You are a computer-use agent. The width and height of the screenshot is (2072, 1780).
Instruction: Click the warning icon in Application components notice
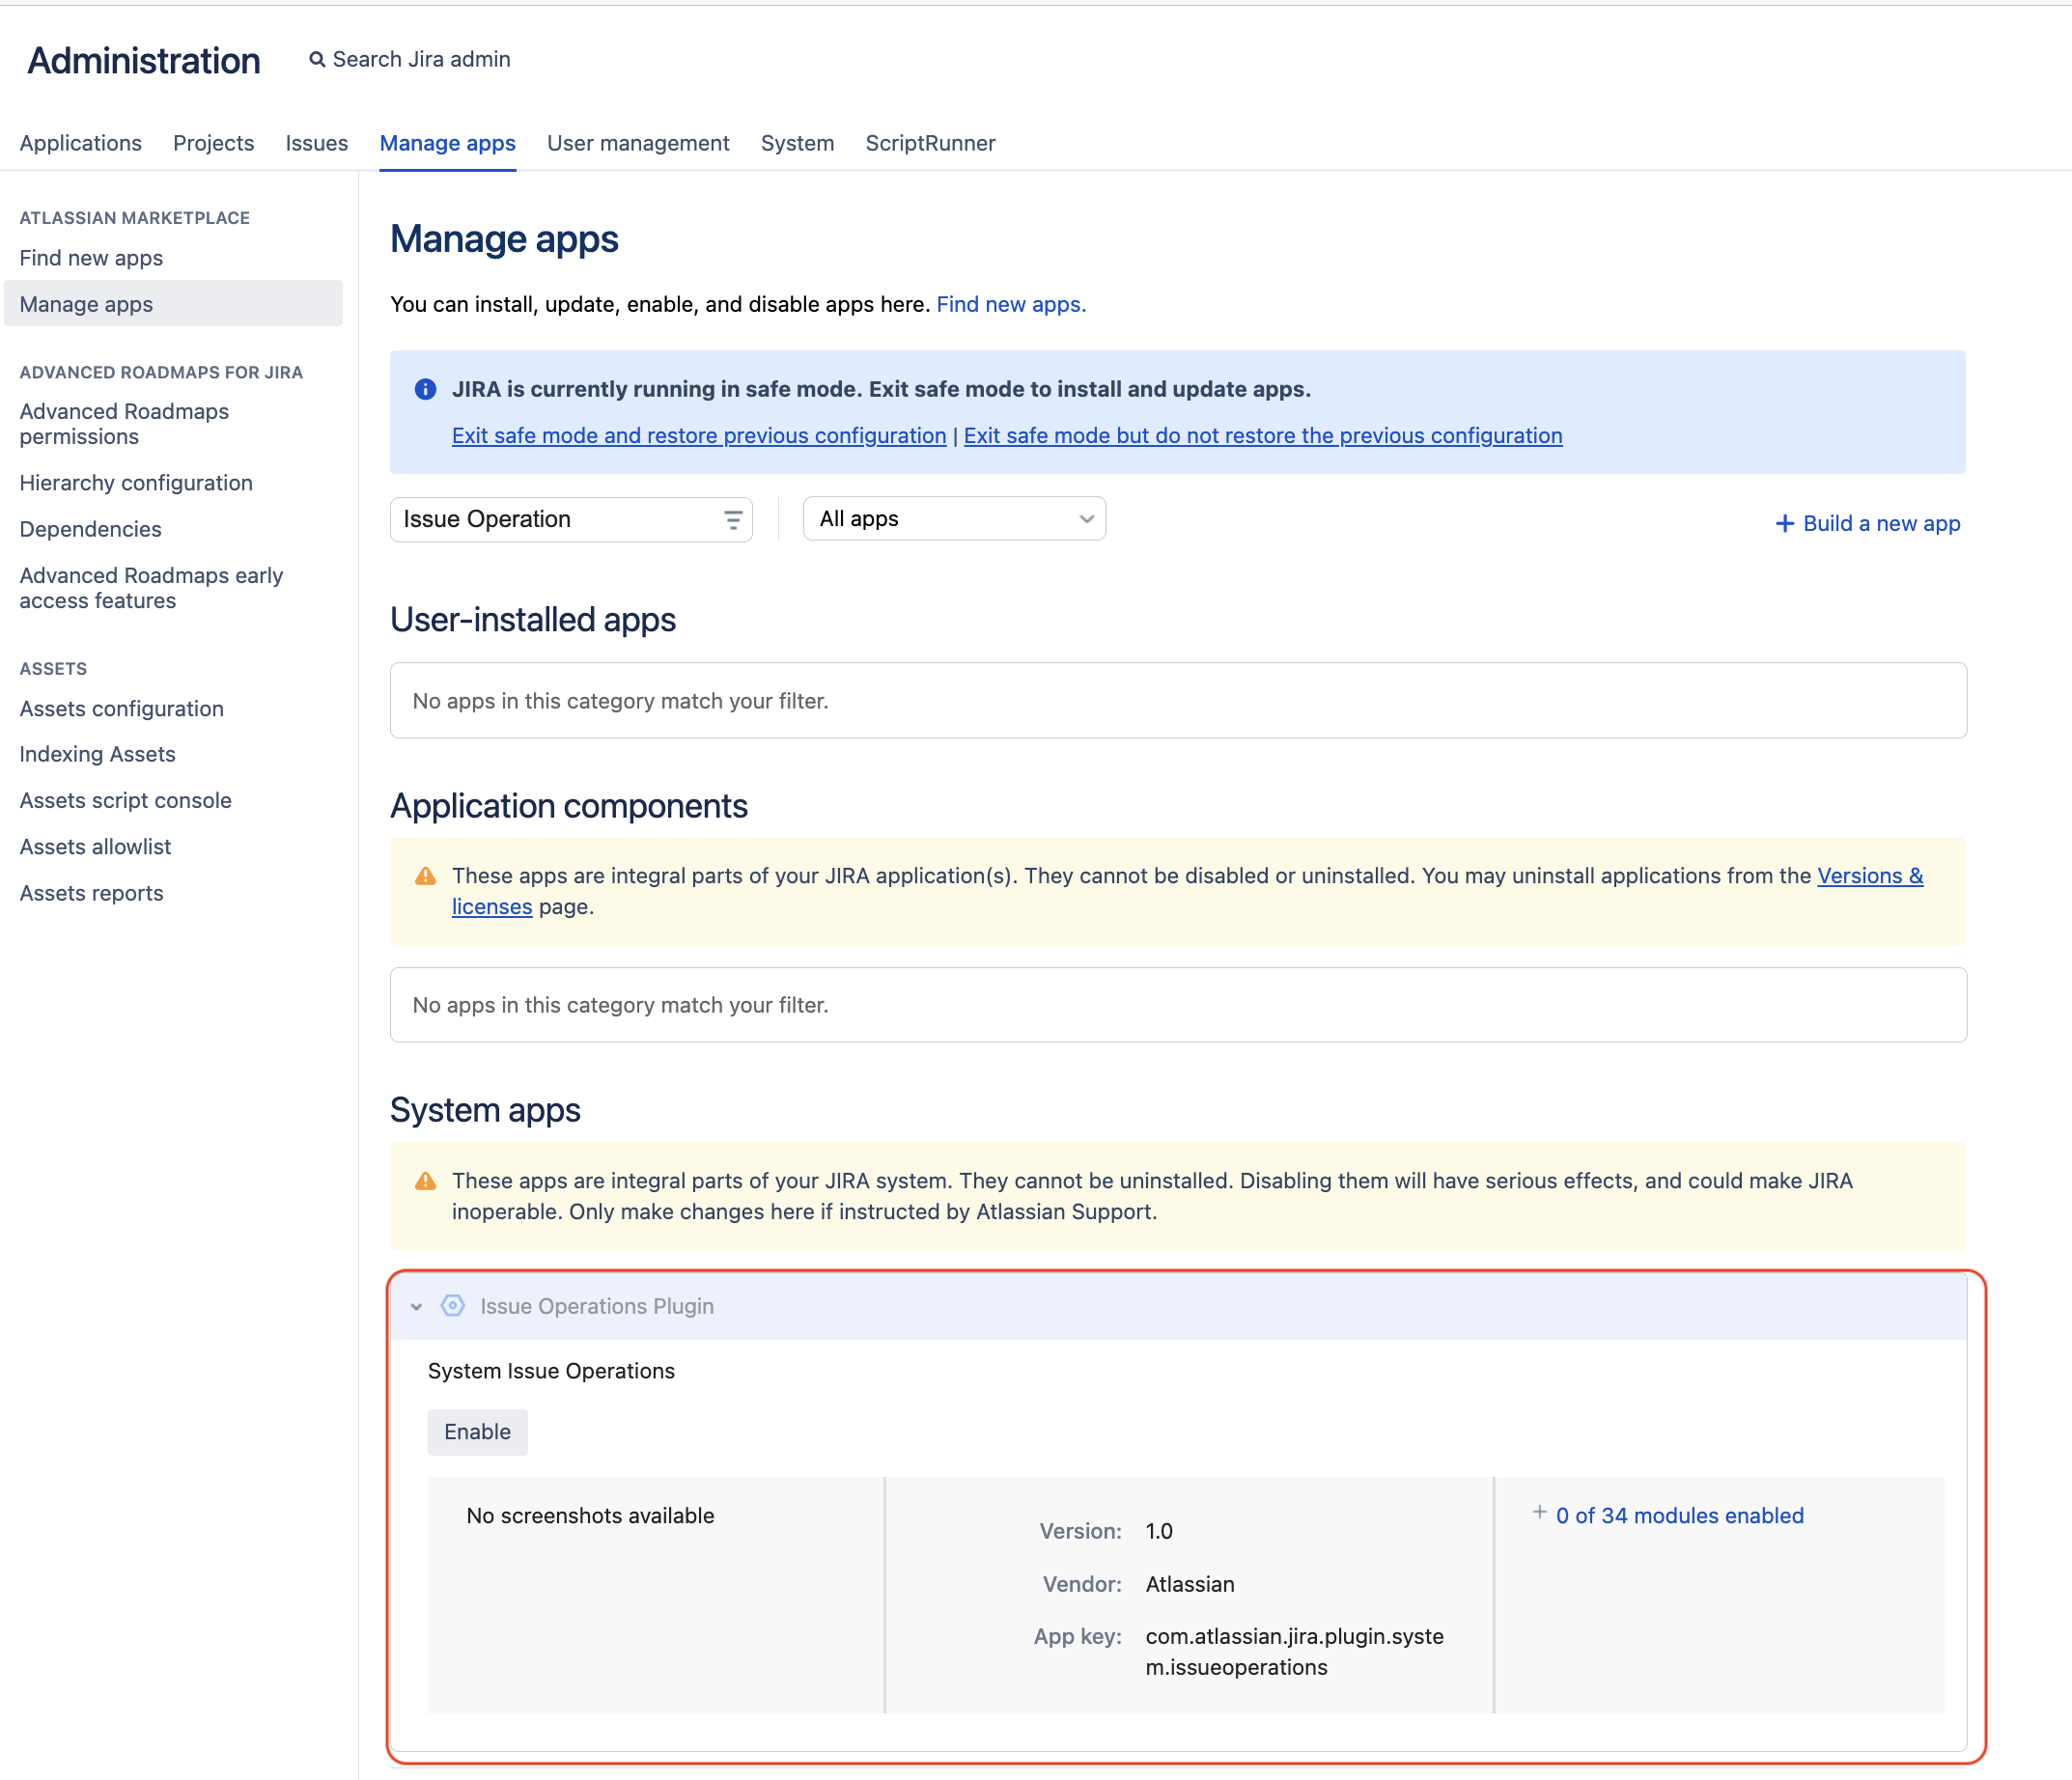point(425,876)
